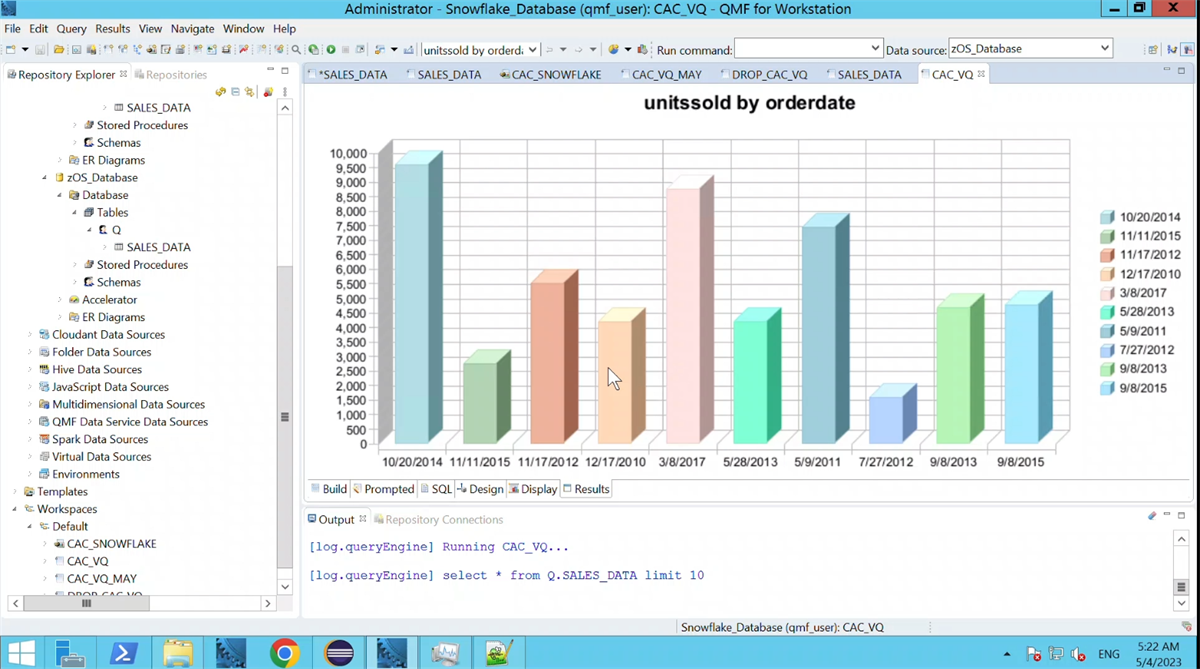
Task: Close the Repository Explorer view
Action: click(x=123, y=74)
